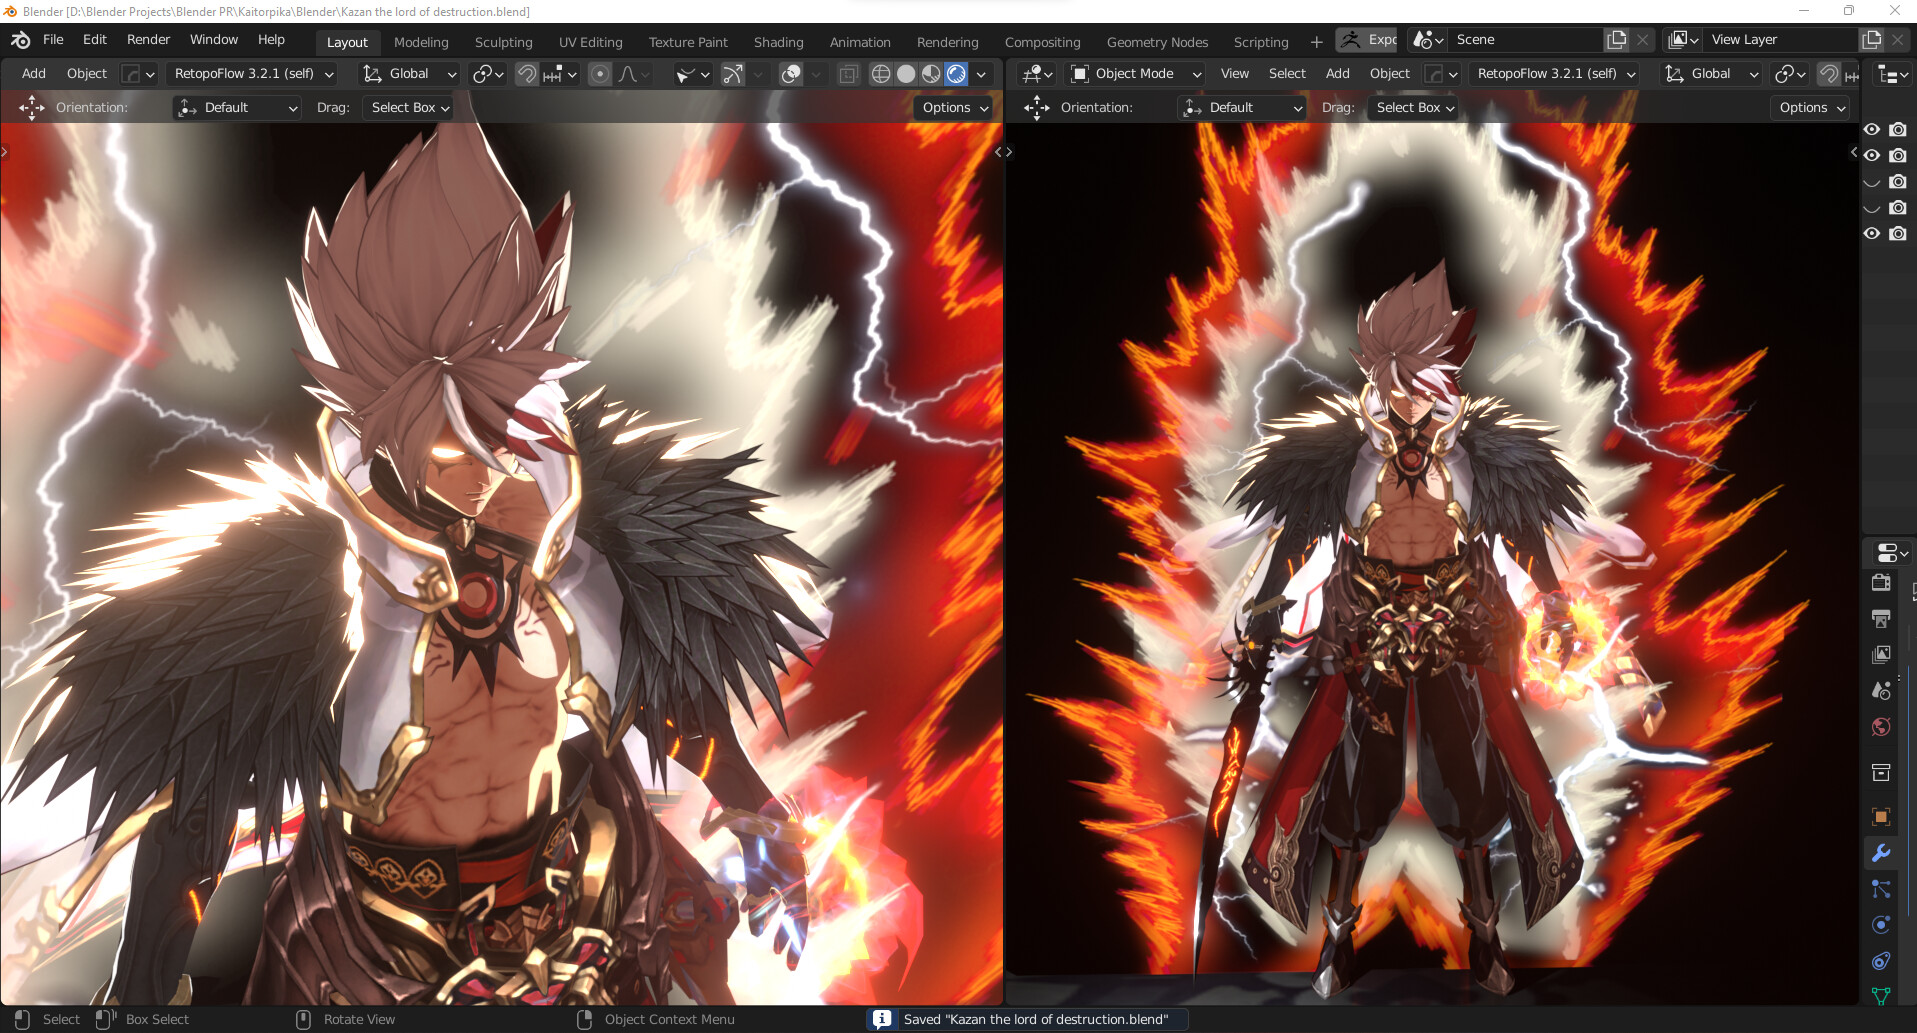Click the Blender logo icon in menu bar
This screenshot has width=1917, height=1033.
click(x=20, y=40)
